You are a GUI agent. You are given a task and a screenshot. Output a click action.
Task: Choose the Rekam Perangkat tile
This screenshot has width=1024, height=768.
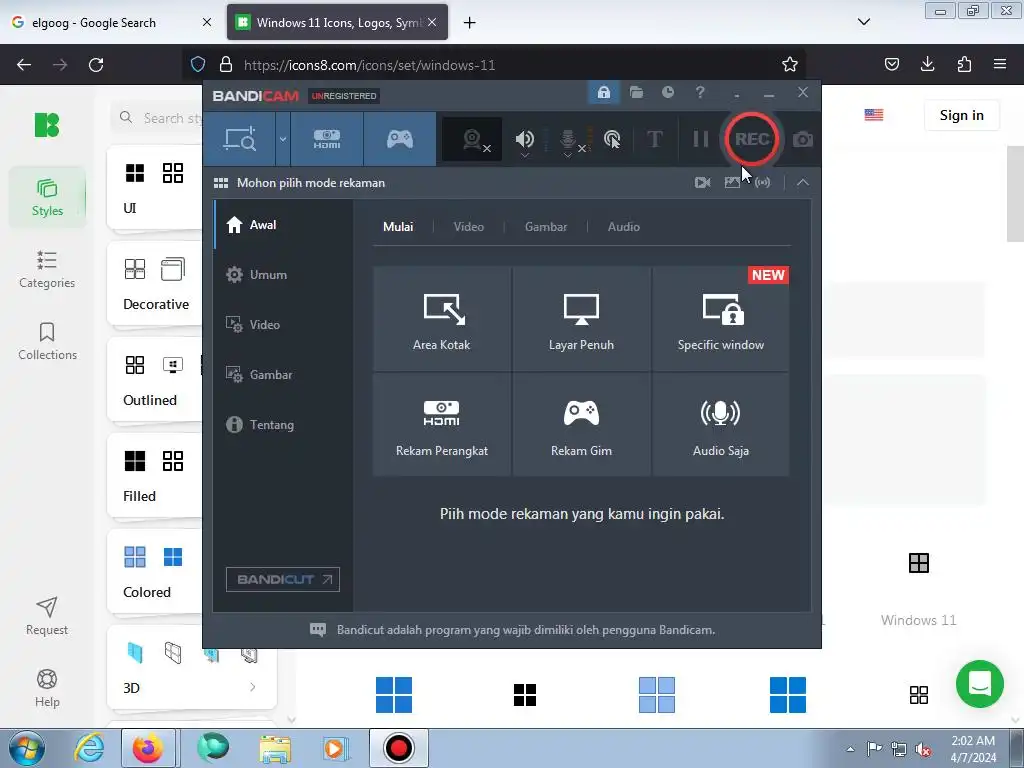(x=441, y=425)
